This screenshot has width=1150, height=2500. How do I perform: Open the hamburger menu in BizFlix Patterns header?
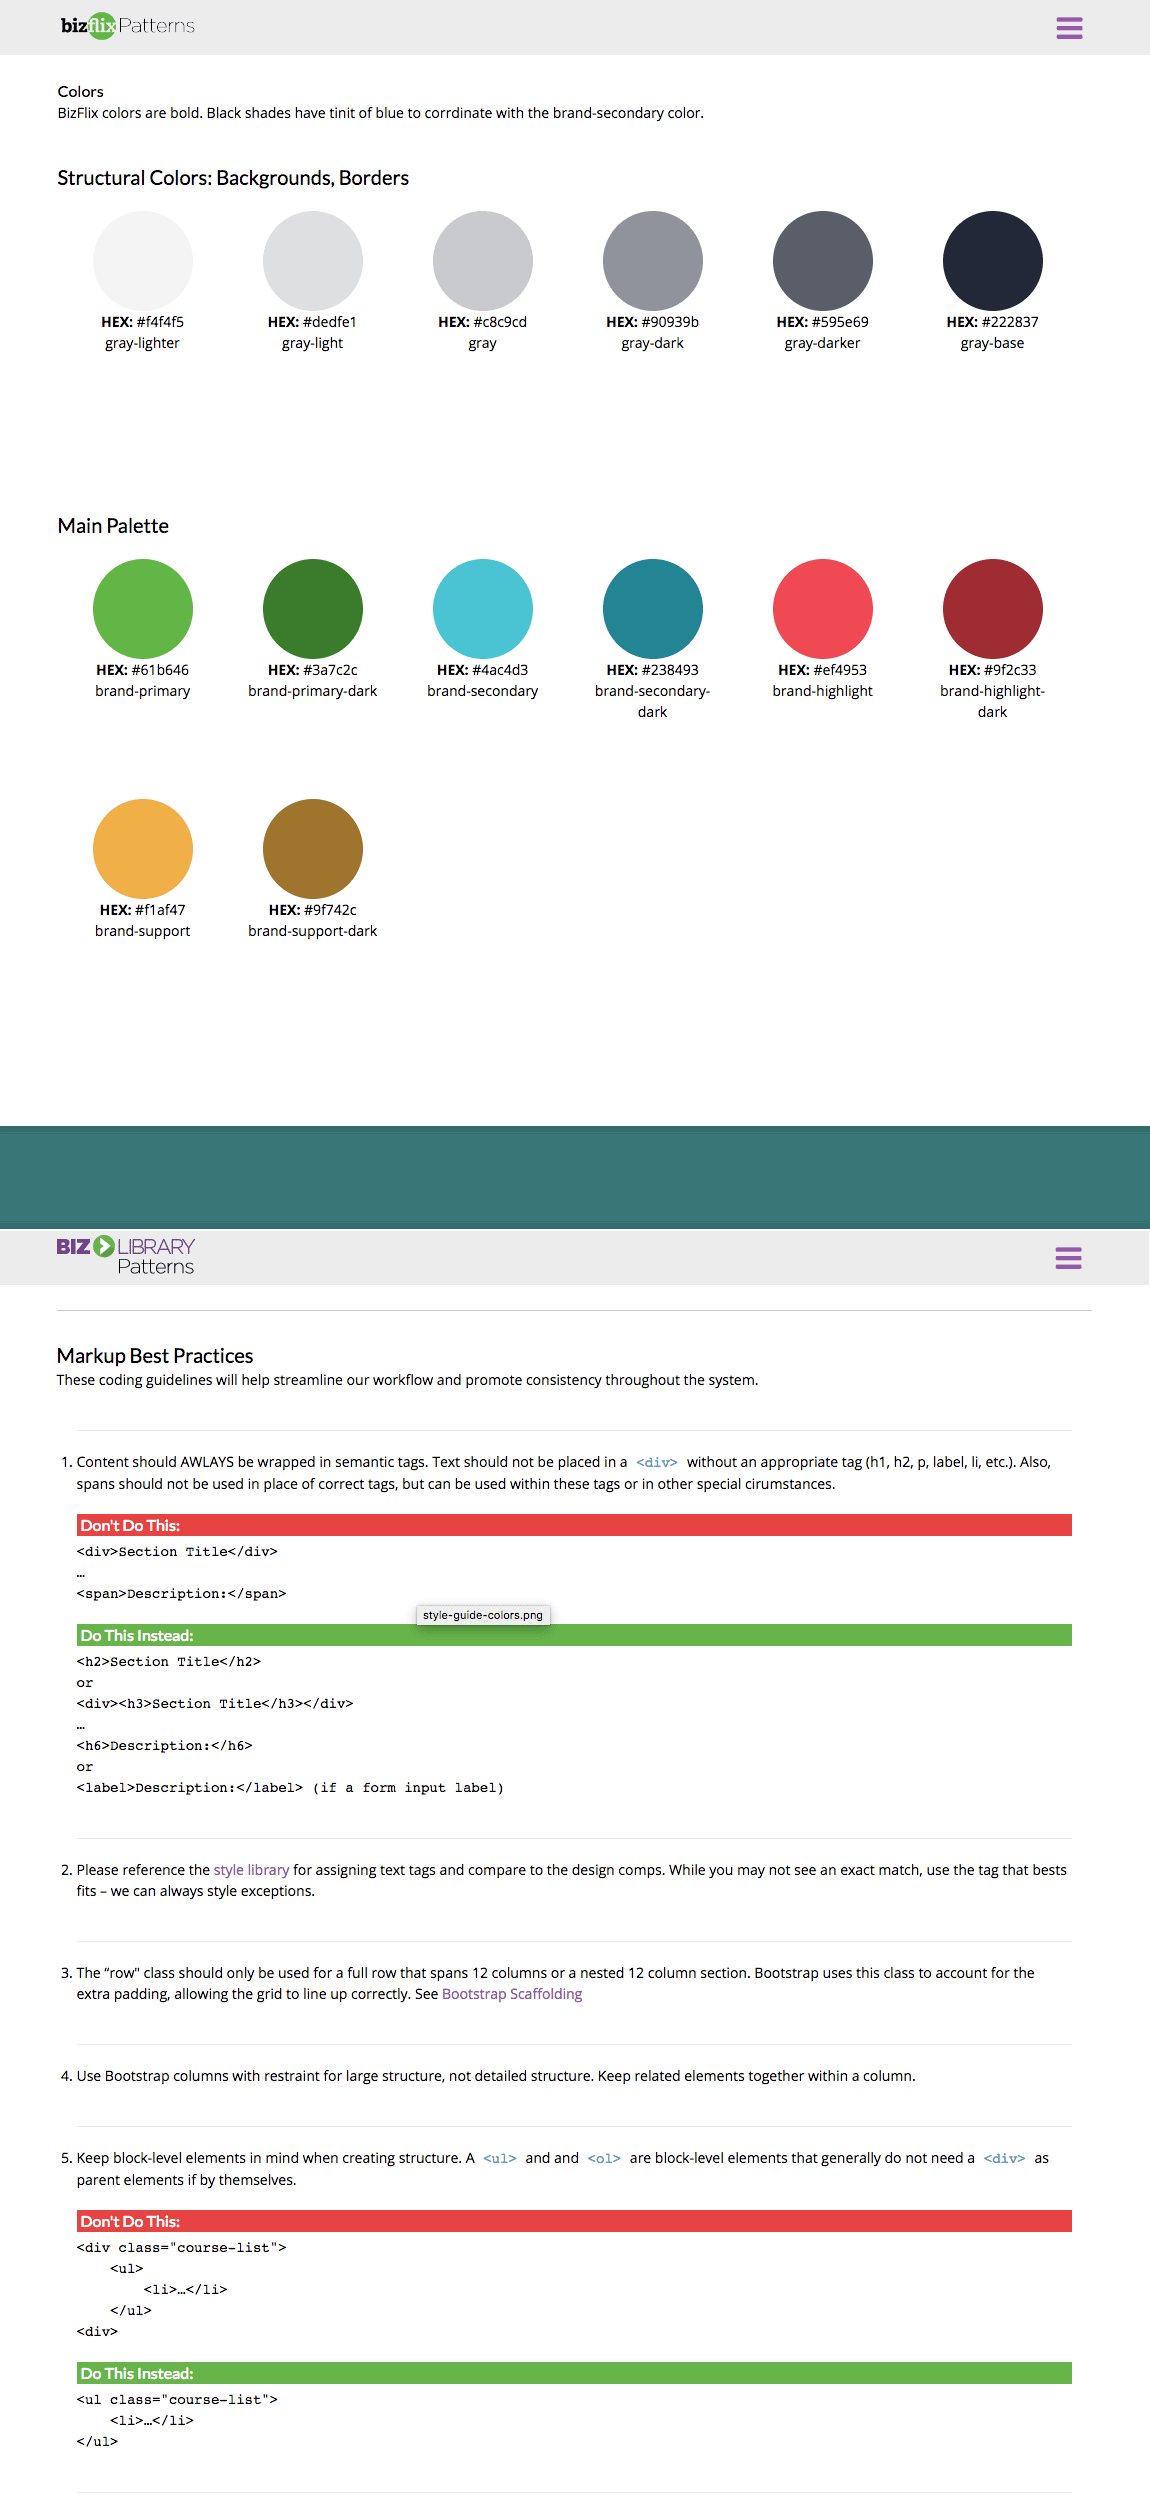1069,28
